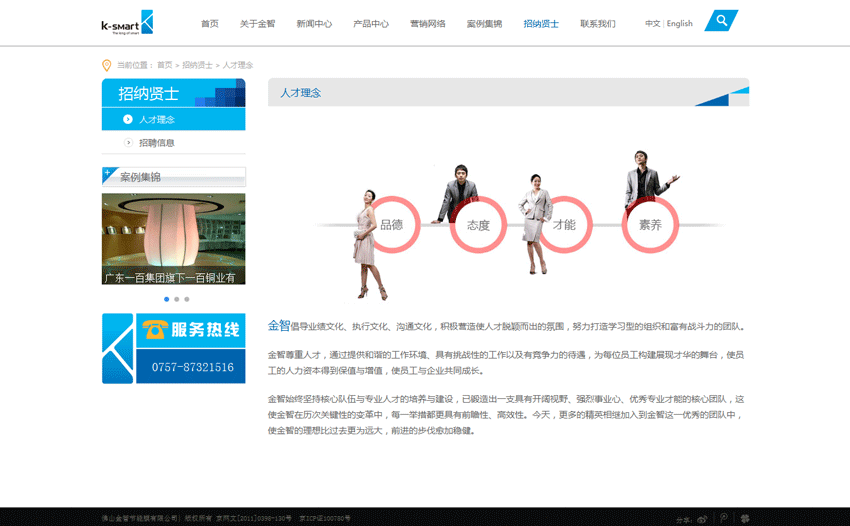850x526 pixels.
Task: Go to 联系我们 page
Action: 598,24
